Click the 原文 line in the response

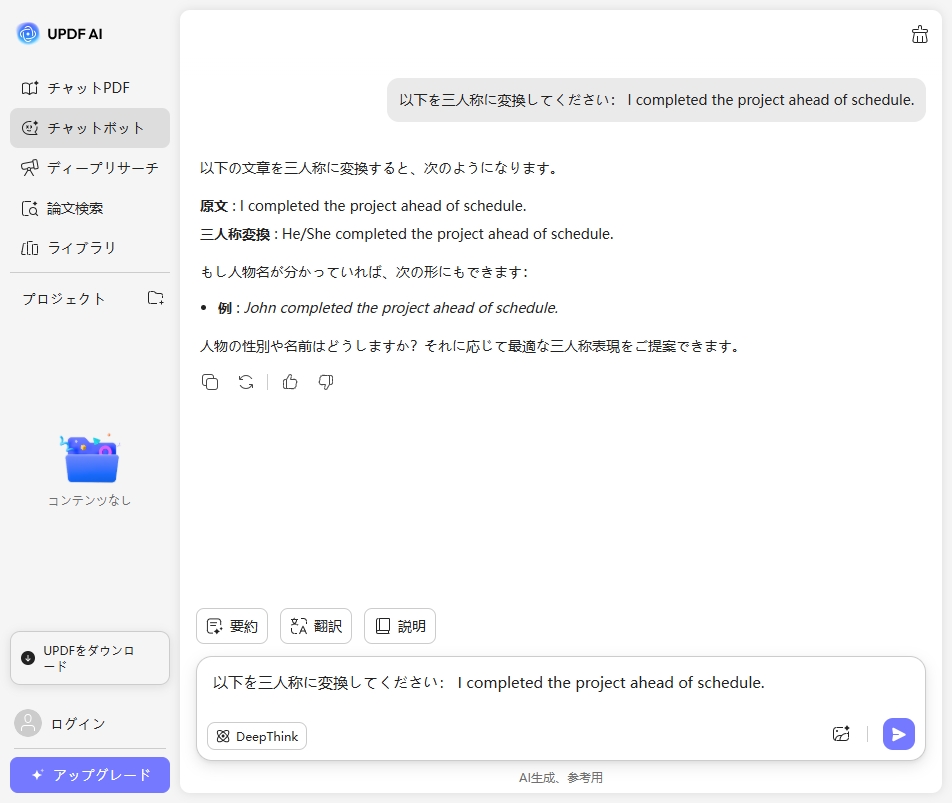pyautogui.click(x=363, y=206)
